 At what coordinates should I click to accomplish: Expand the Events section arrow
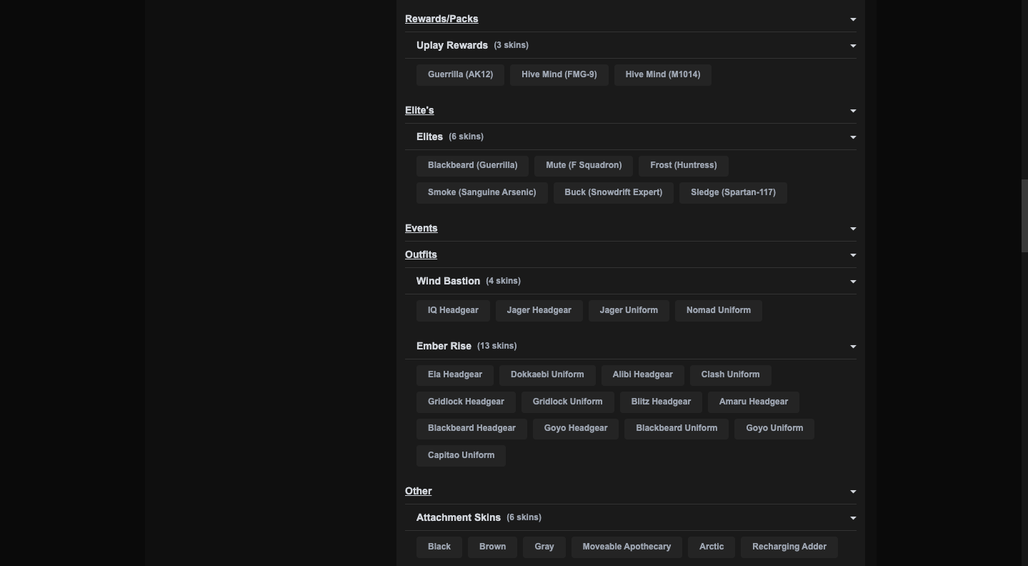pos(853,229)
